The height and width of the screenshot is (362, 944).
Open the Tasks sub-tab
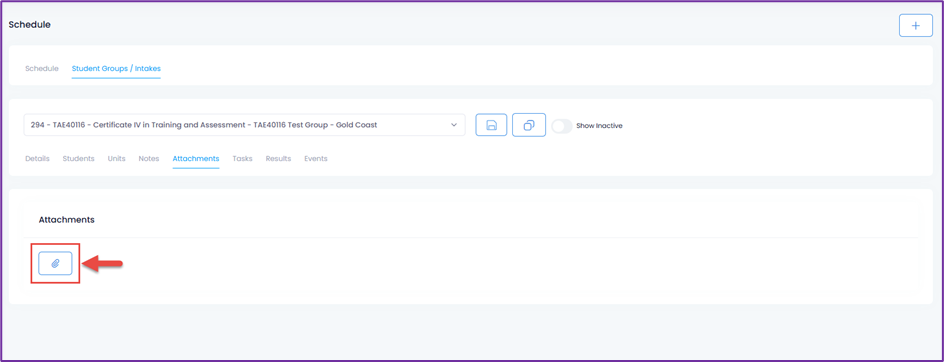242,159
